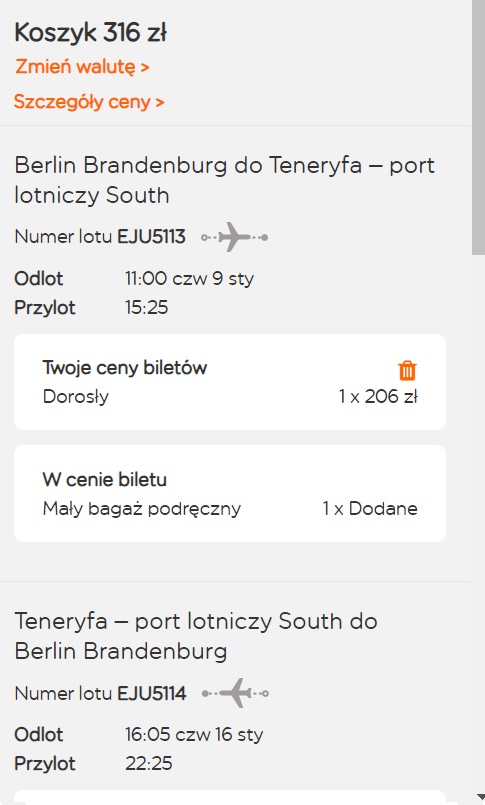Click the outbound flight airplane icon
Screen dimensions: 485x805
tap(235, 237)
